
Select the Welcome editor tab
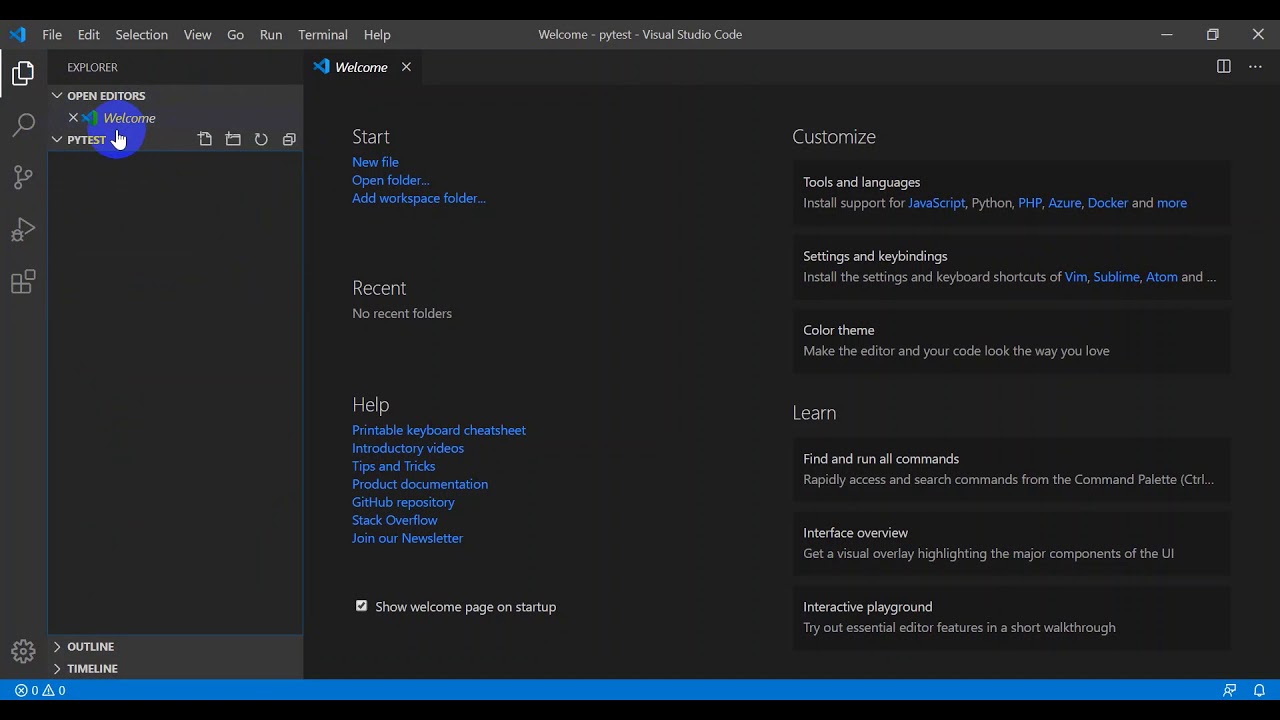point(362,67)
